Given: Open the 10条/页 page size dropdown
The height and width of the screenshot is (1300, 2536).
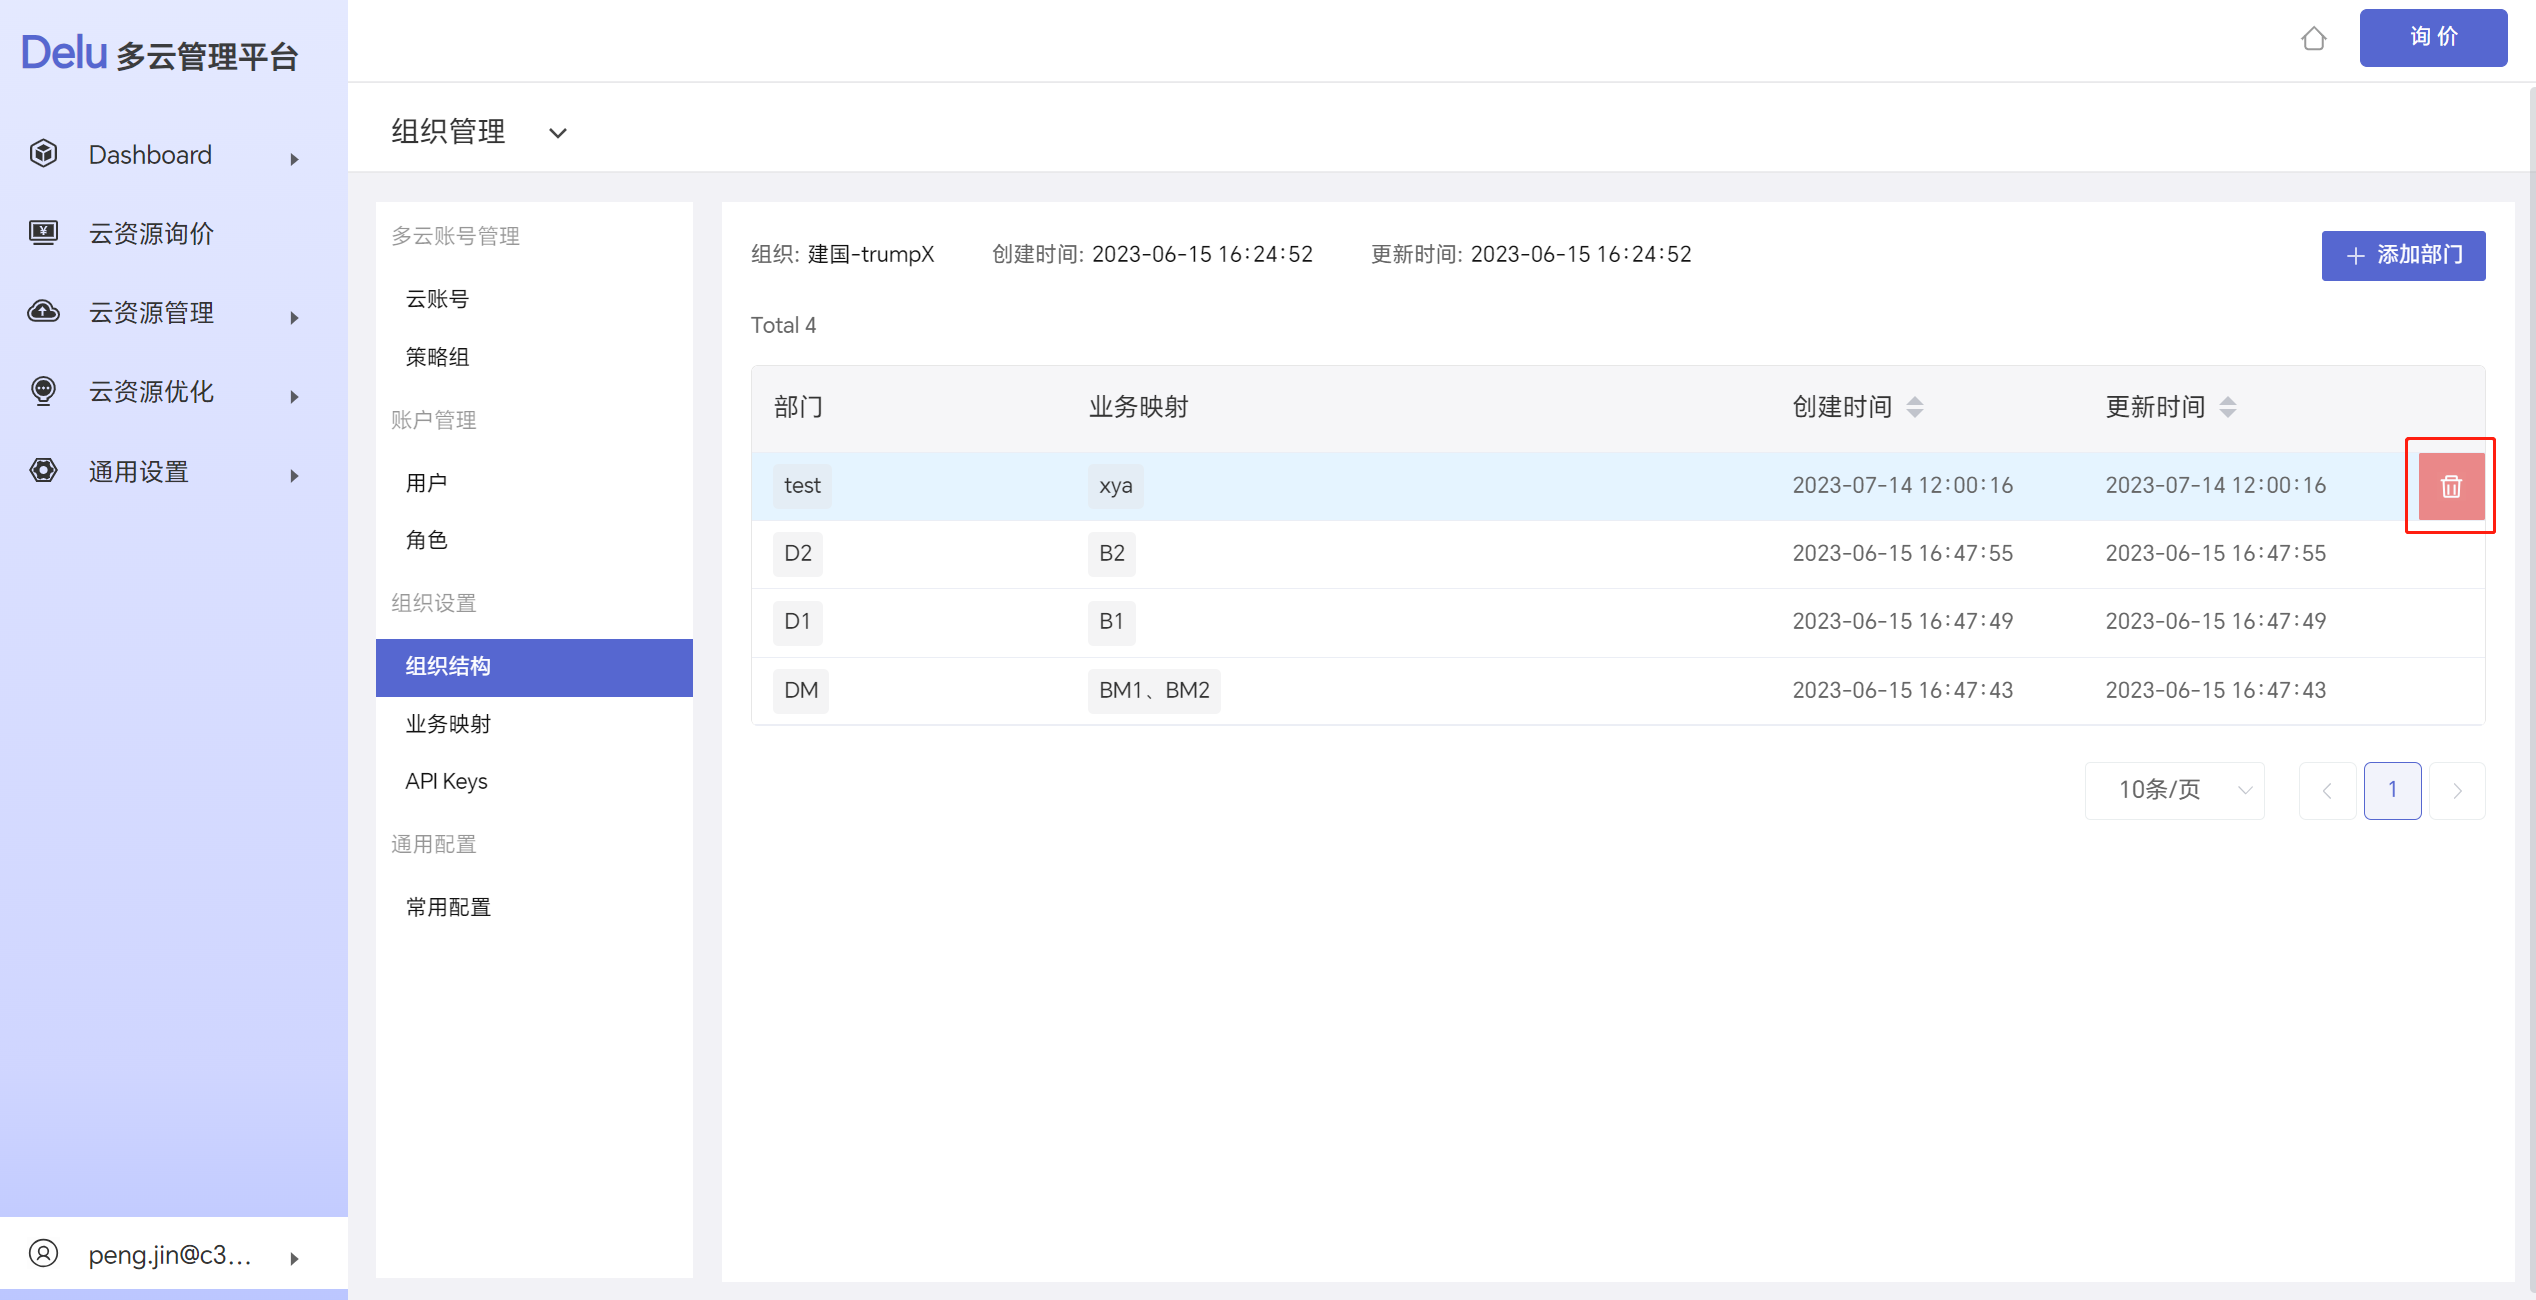Looking at the screenshot, I should click(x=2174, y=791).
